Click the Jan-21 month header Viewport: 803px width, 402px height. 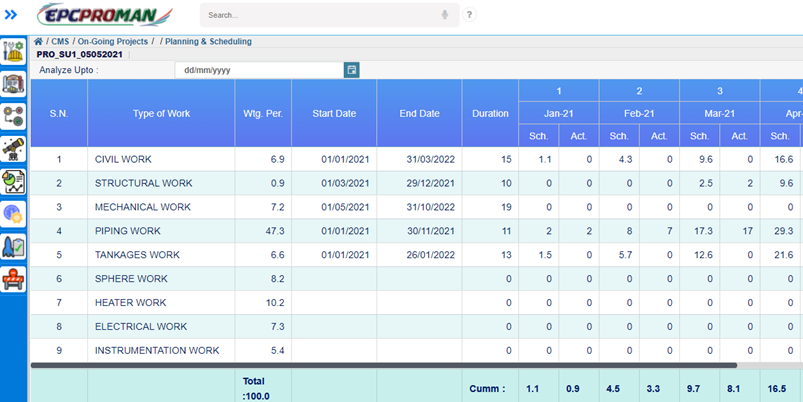click(559, 114)
